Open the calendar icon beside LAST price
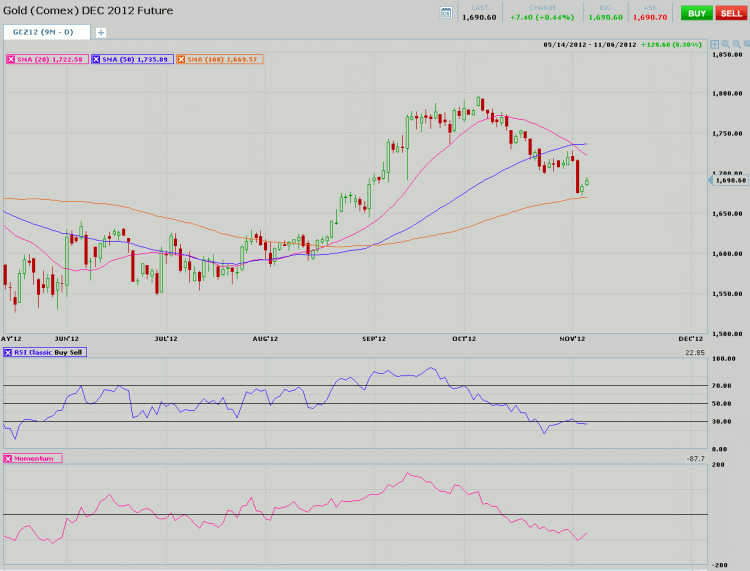Screen dimensions: 750x571 (446, 12)
